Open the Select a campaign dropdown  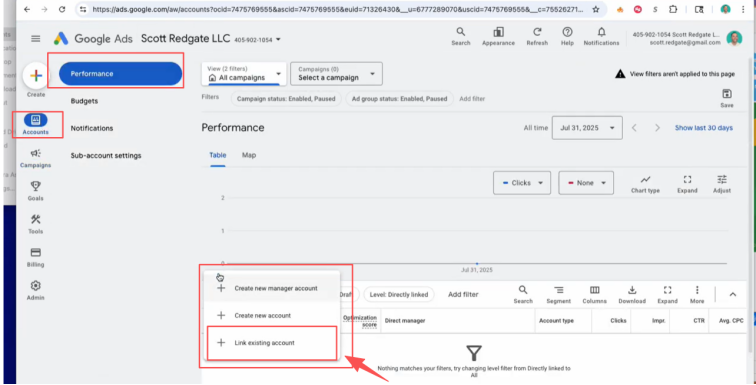tap(336, 74)
